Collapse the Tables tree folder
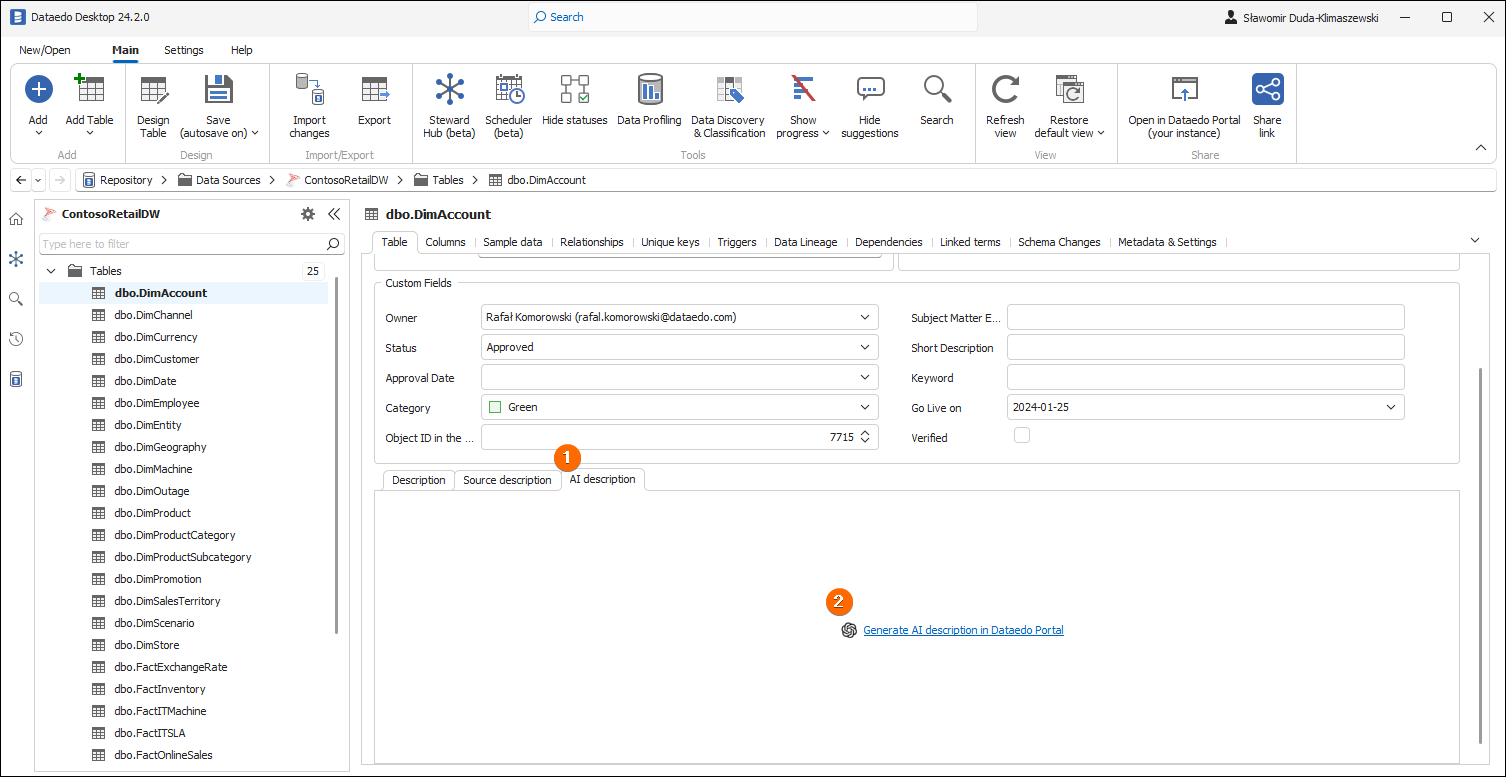 pos(51,271)
